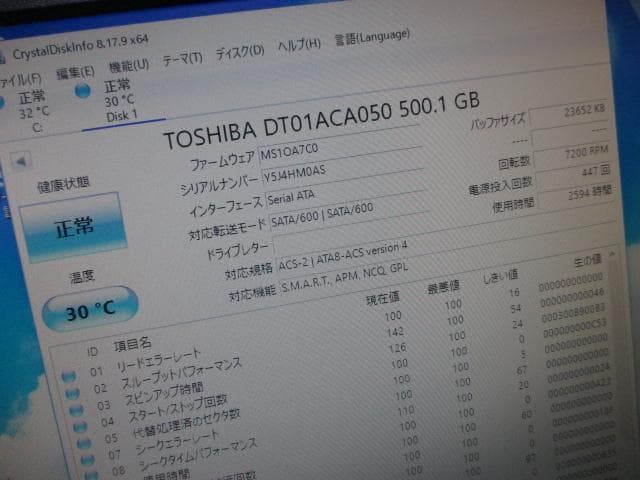Click the current value 126 cell
The height and width of the screenshot is (480, 640).
397,348
